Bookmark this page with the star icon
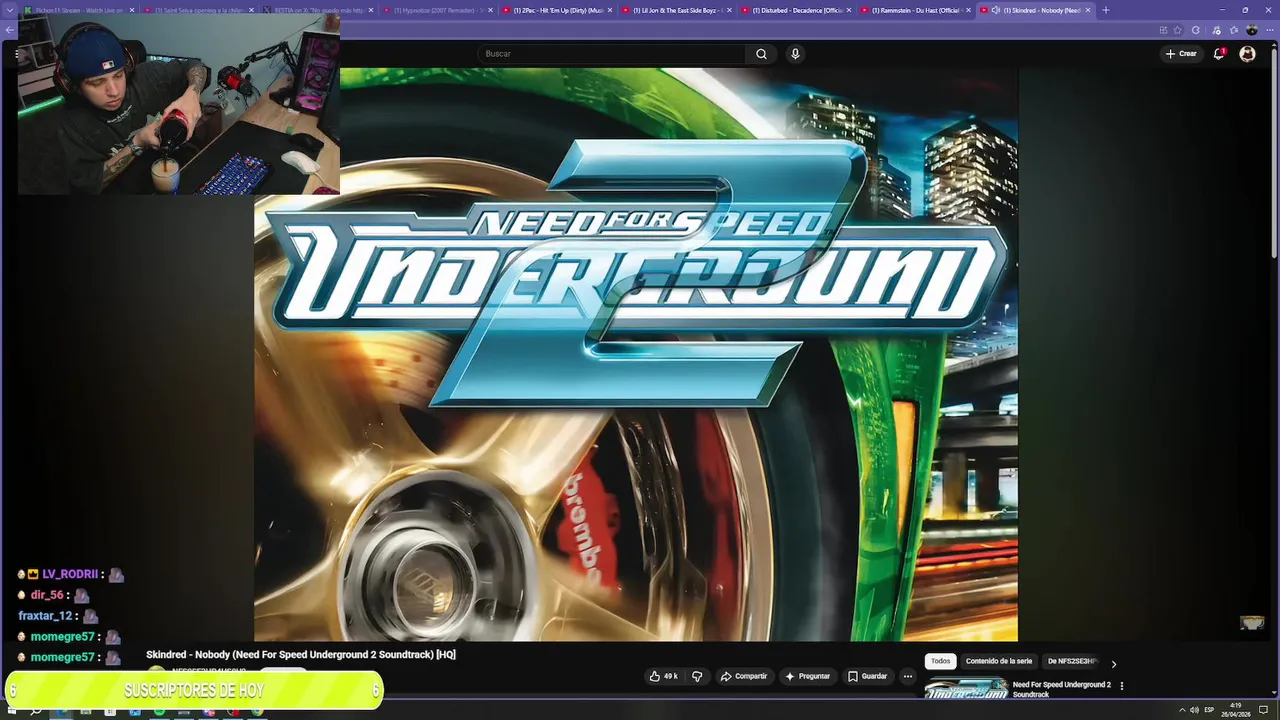 coord(1177,30)
